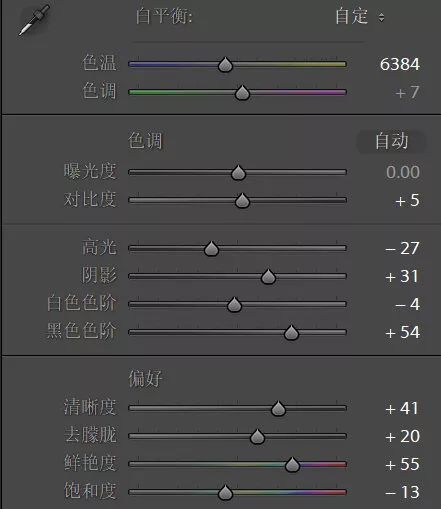This screenshot has width=441, height=509.
Task: Click the 自动 auto tone button
Action: (x=391, y=141)
